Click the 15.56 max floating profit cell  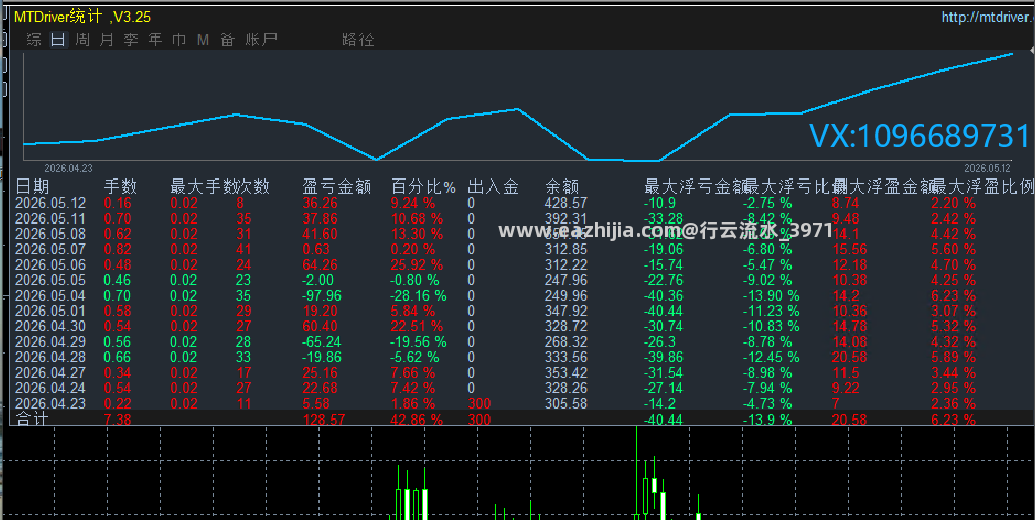point(850,249)
